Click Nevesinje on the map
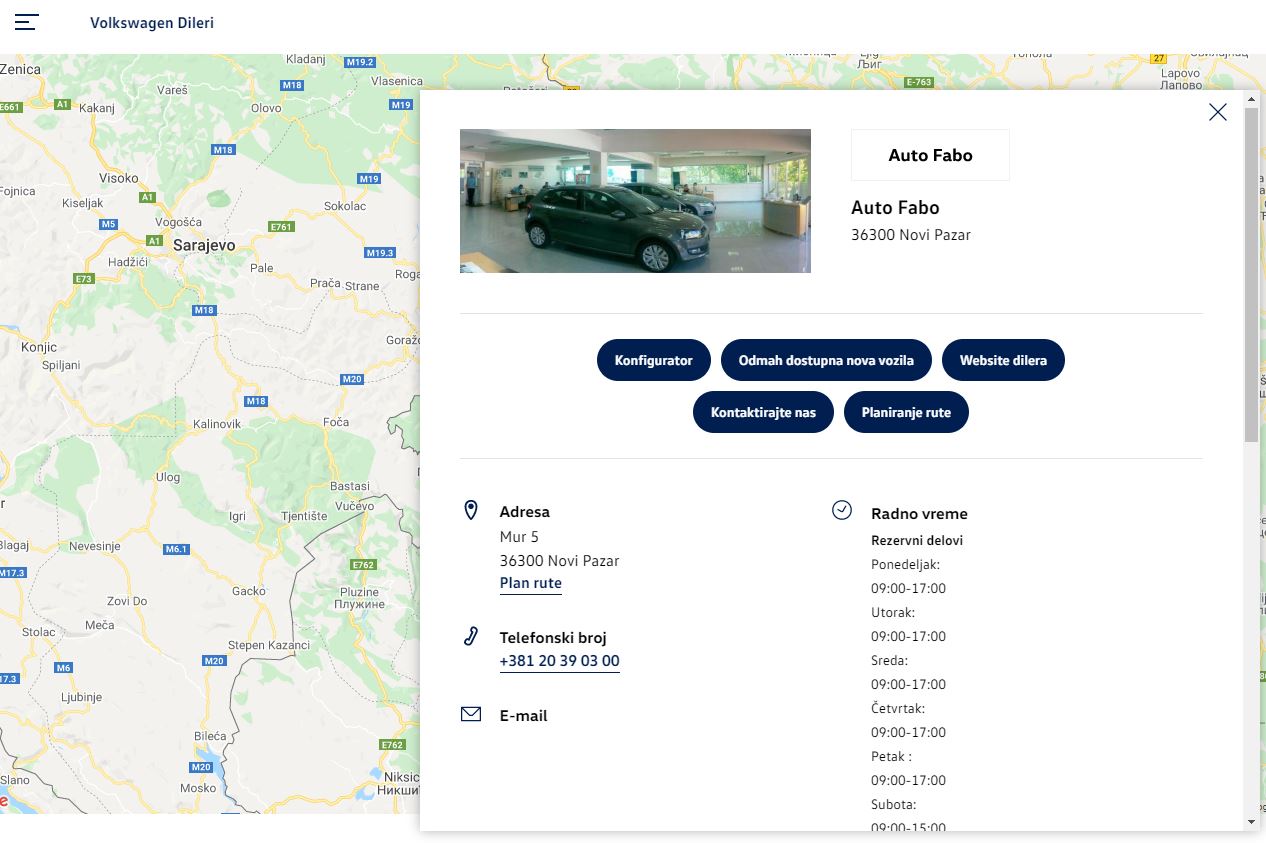The height and width of the screenshot is (843, 1266). (93, 547)
